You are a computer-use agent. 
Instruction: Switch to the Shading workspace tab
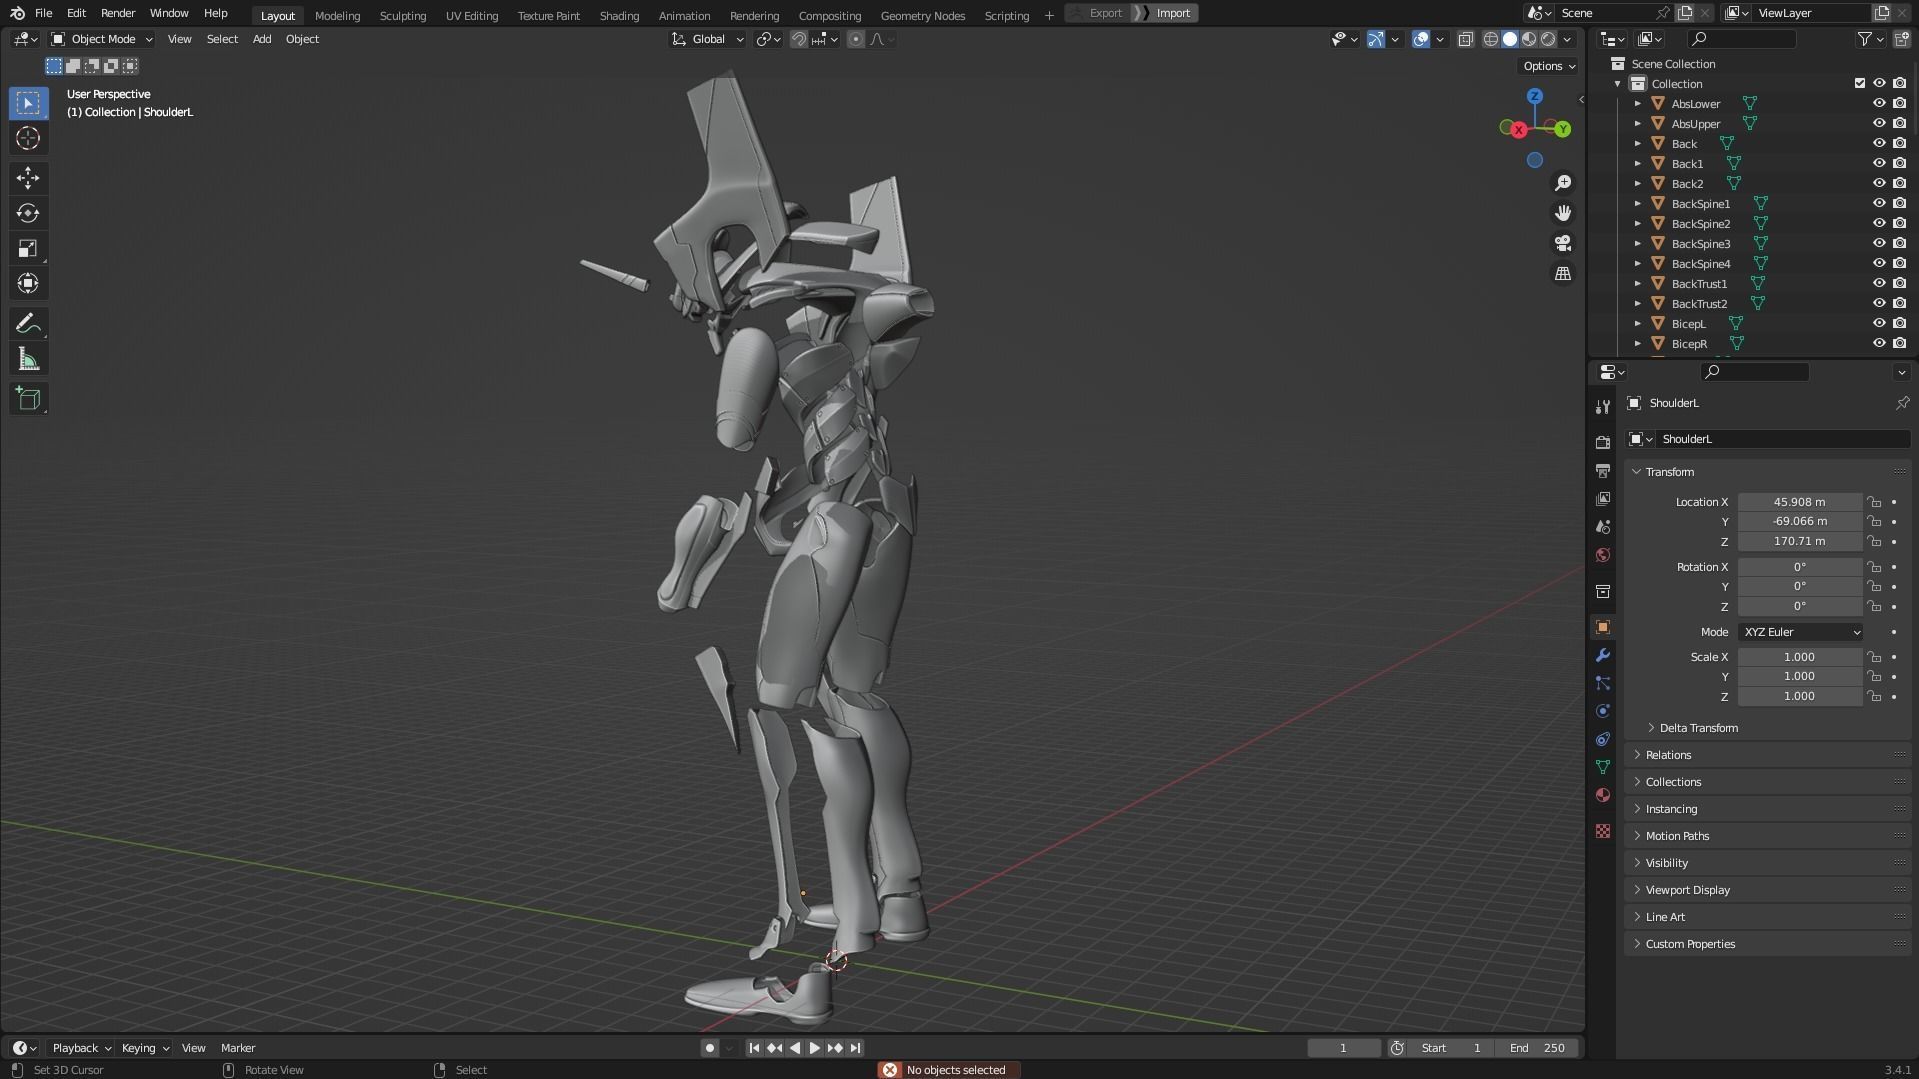click(619, 15)
